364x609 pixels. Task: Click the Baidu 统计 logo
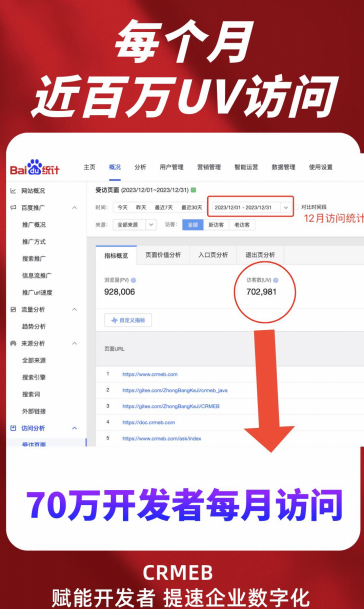(35, 168)
